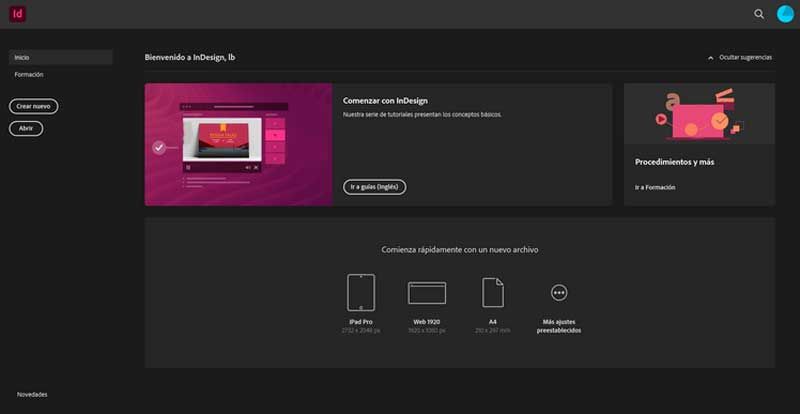Click the InDesign Id logo icon
The height and width of the screenshot is (414, 800).
coord(17,14)
